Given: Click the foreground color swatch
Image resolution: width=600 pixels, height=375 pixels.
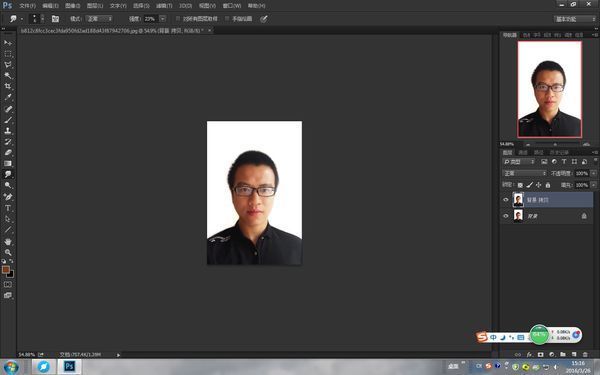Looking at the screenshot, I should tap(6, 269).
